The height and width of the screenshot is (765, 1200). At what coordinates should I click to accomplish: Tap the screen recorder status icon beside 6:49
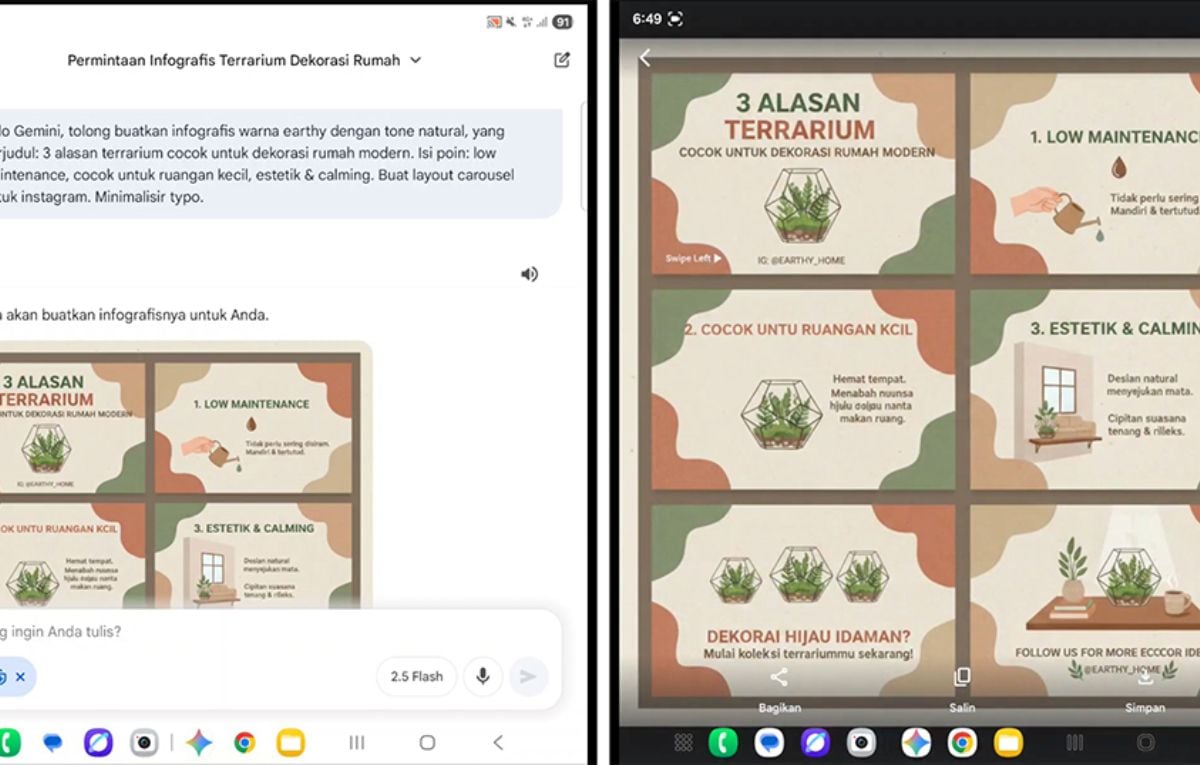pos(675,19)
